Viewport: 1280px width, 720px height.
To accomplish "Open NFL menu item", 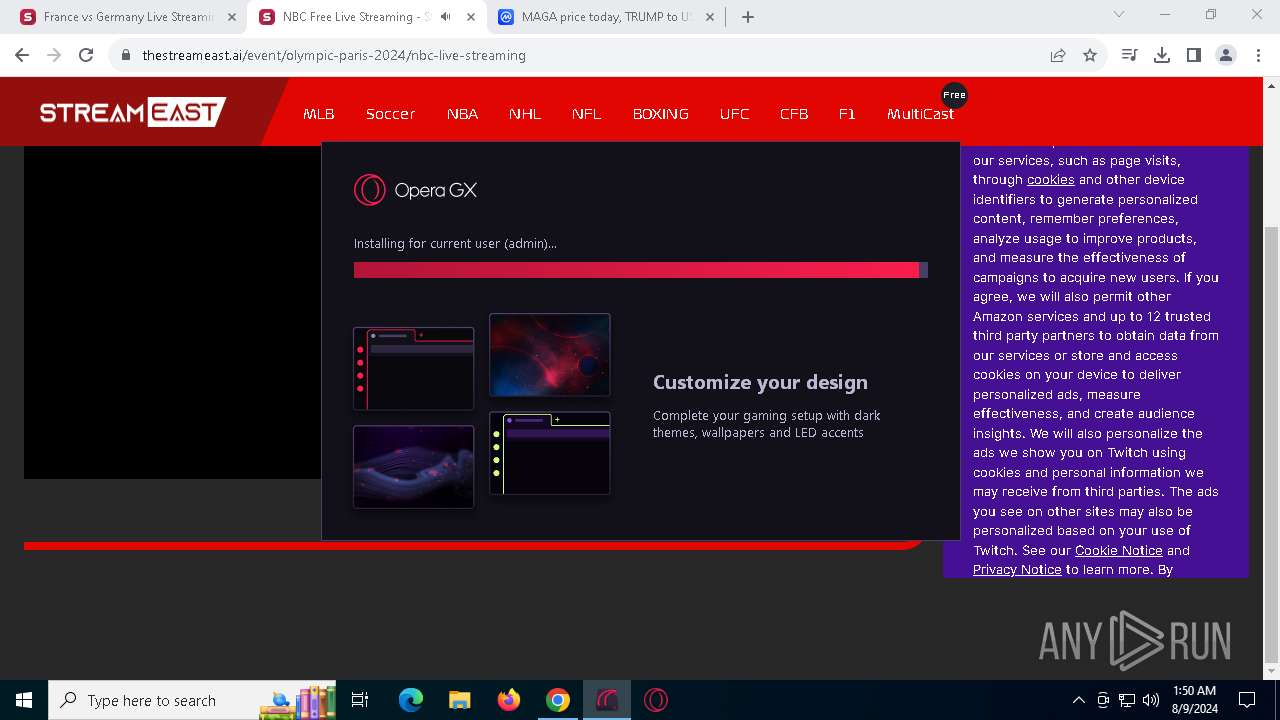I will 587,114.
